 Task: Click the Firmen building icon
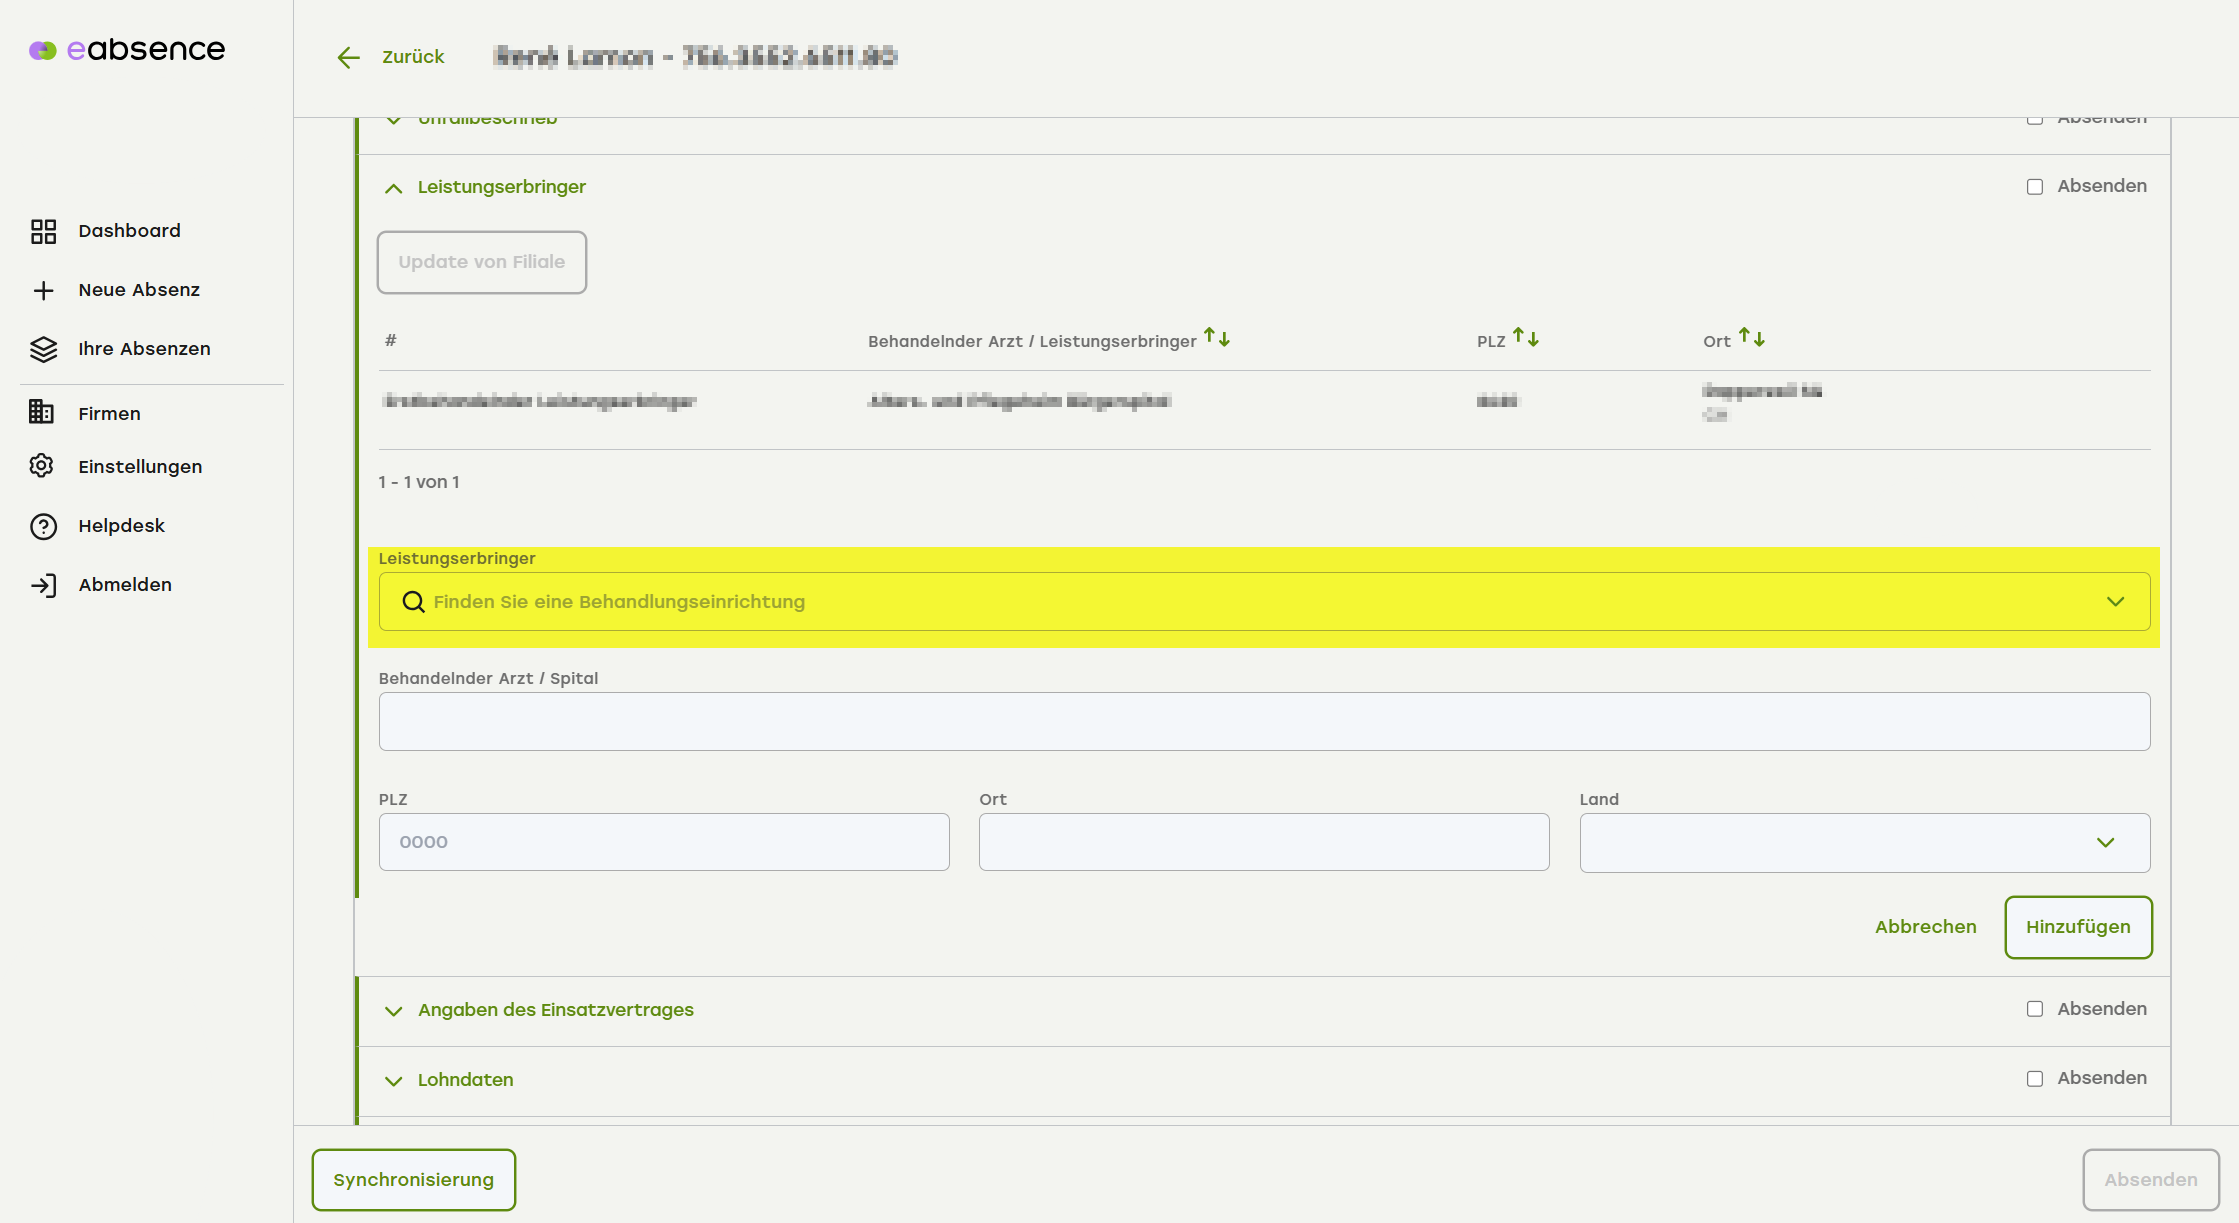[x=42, y=412]
